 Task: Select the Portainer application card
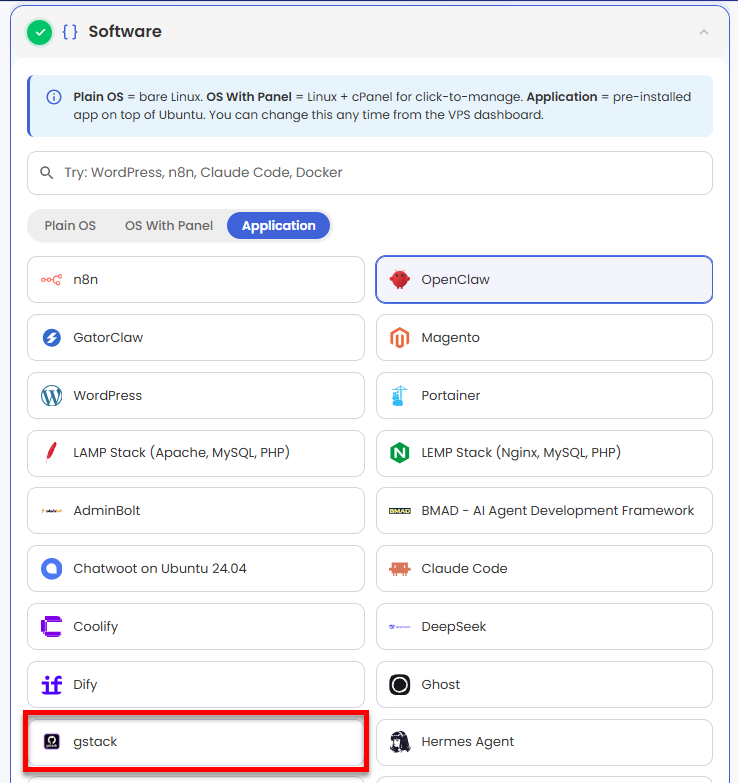coord(544,395)
